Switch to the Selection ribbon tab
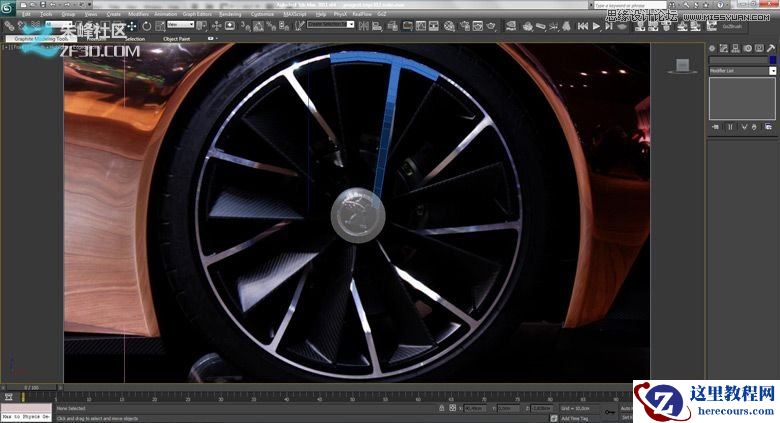Image resolution: width=780 pixels, height=423 pixels. tap(135, 38)
